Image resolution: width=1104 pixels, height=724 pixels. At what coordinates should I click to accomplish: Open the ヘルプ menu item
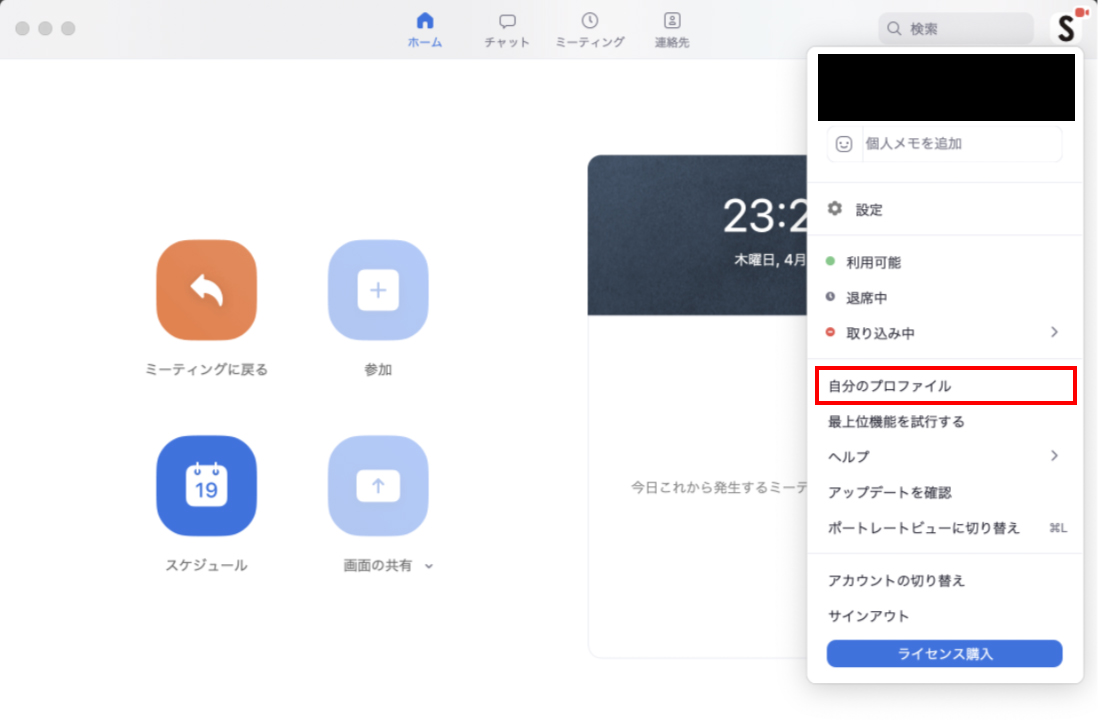[944, 456]
